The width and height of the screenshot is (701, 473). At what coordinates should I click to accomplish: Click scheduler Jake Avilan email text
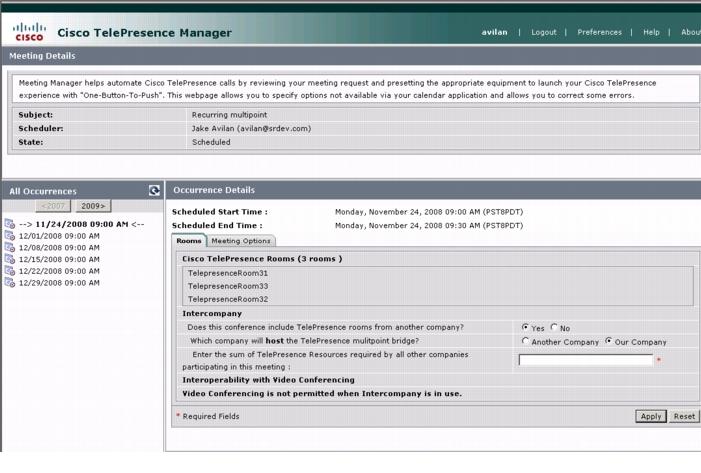point(251,128)
